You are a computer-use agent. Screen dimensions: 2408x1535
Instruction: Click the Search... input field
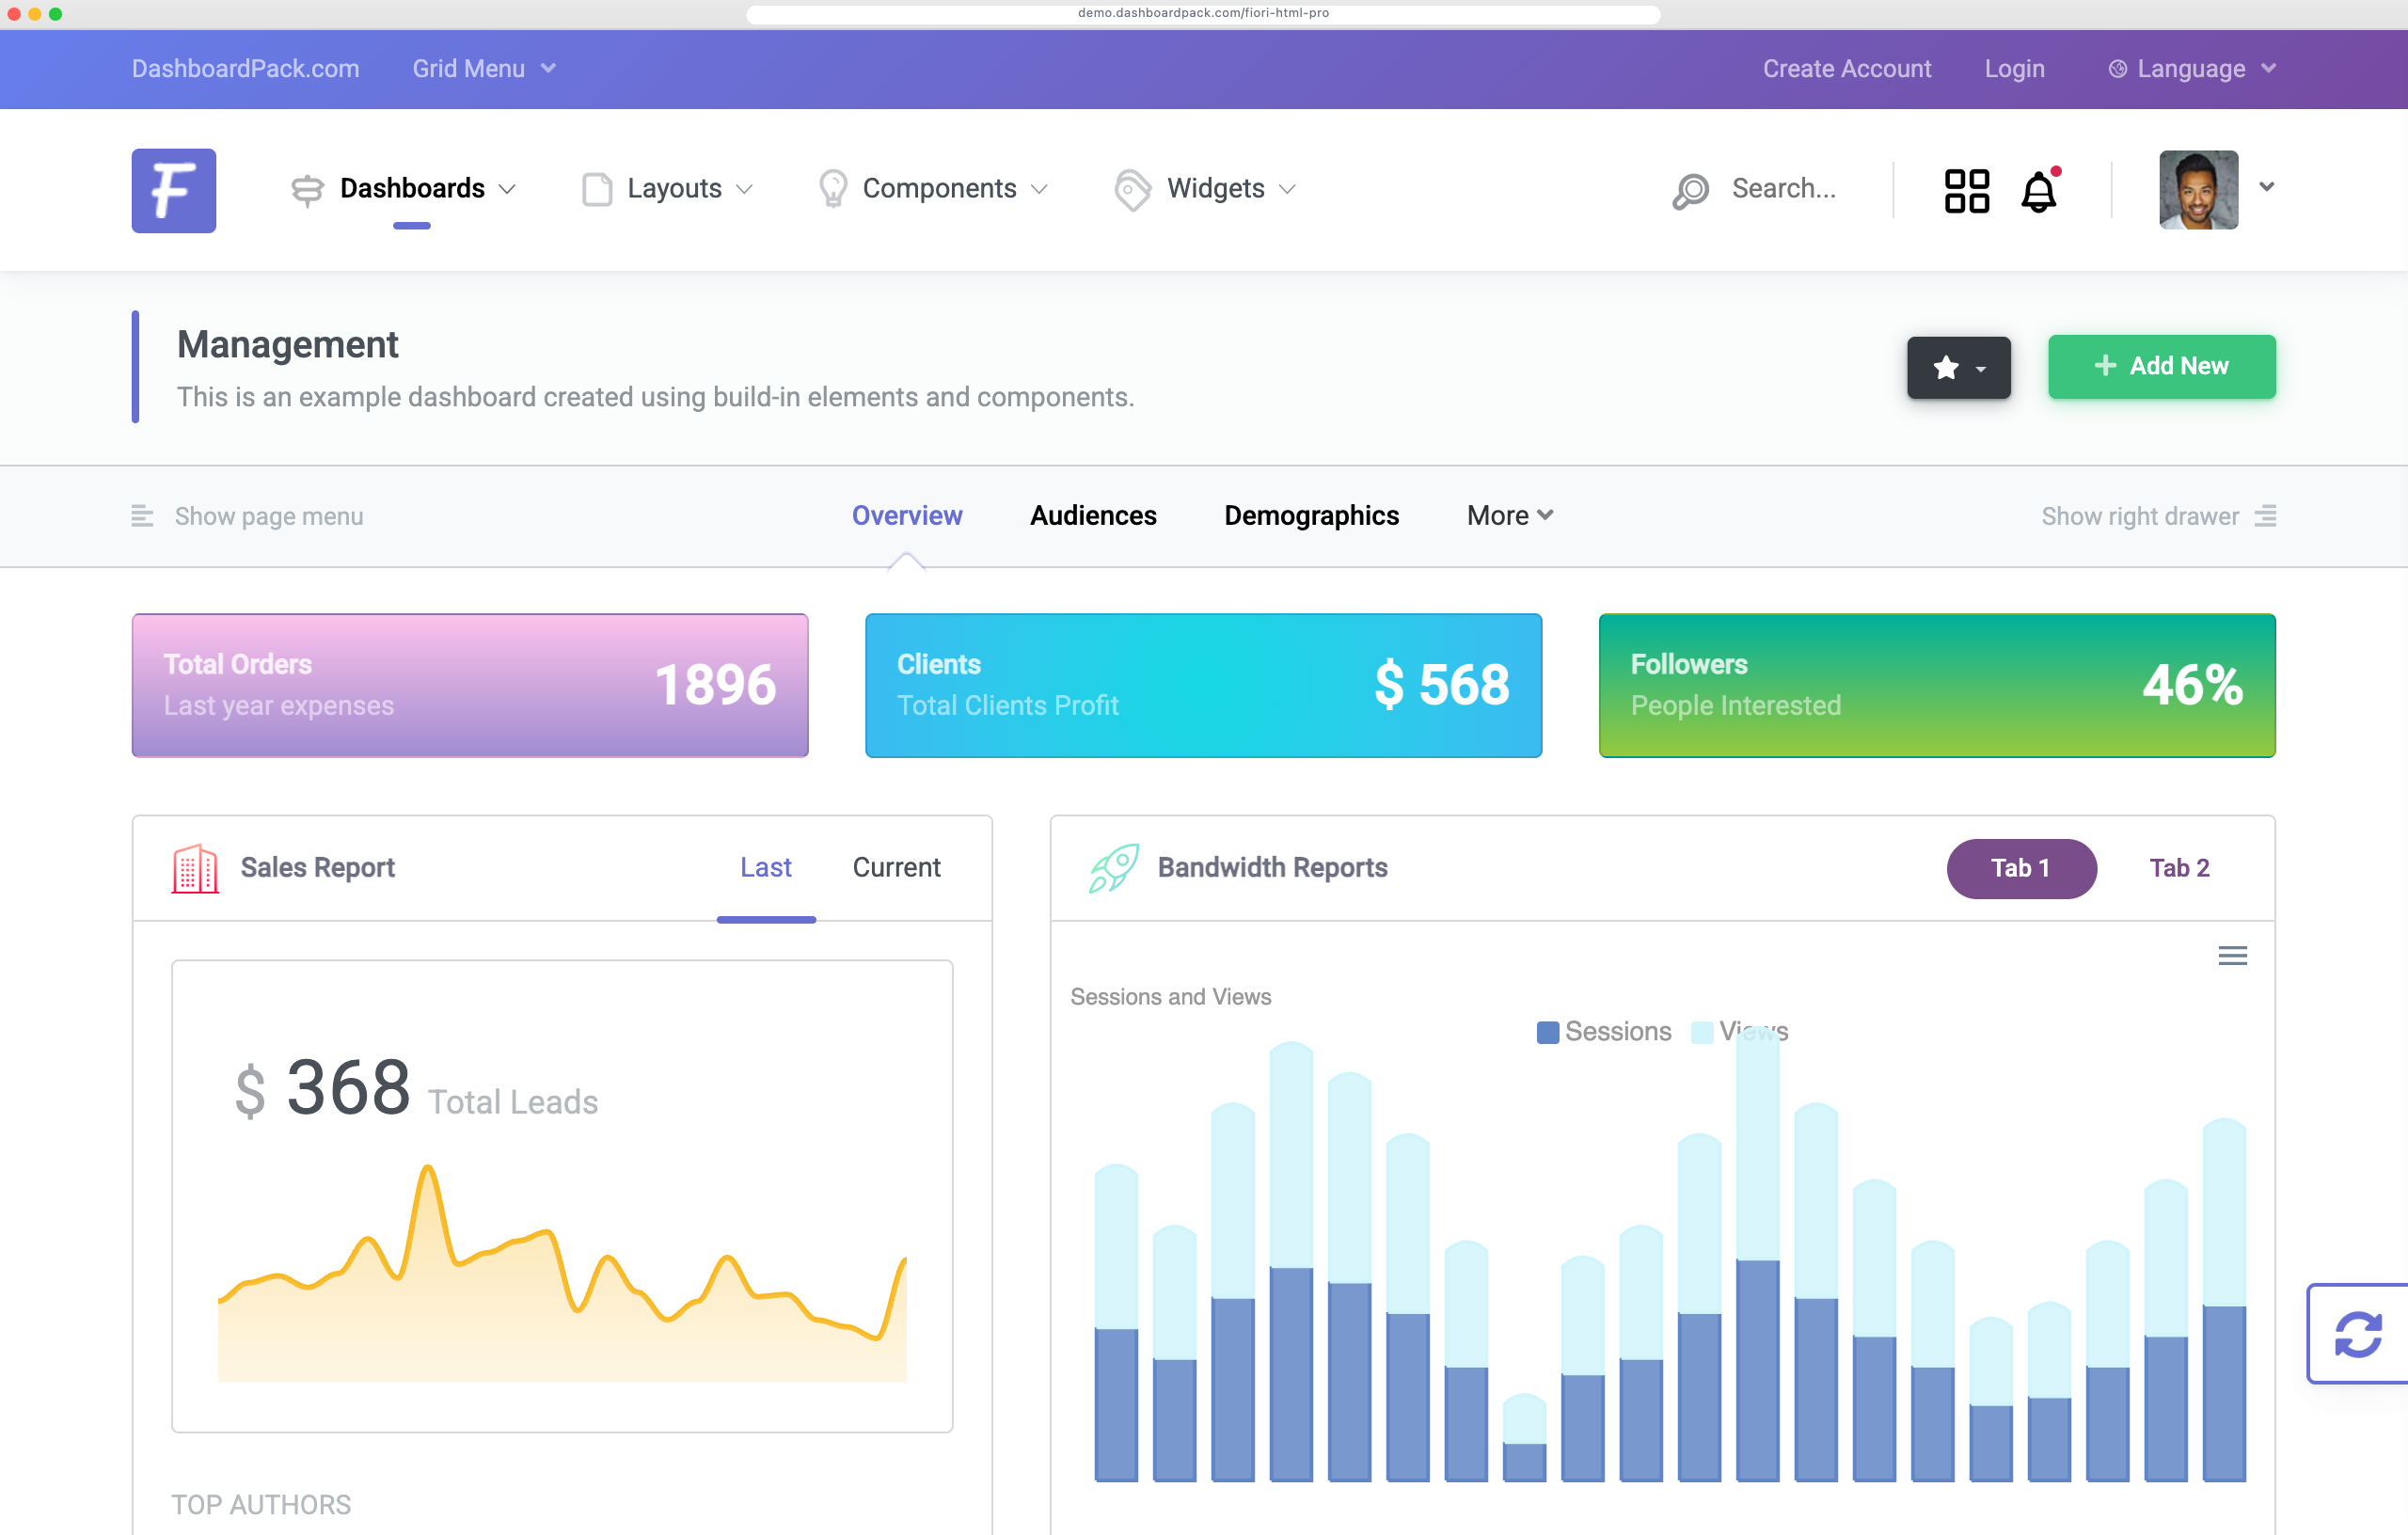(1784, 190)
